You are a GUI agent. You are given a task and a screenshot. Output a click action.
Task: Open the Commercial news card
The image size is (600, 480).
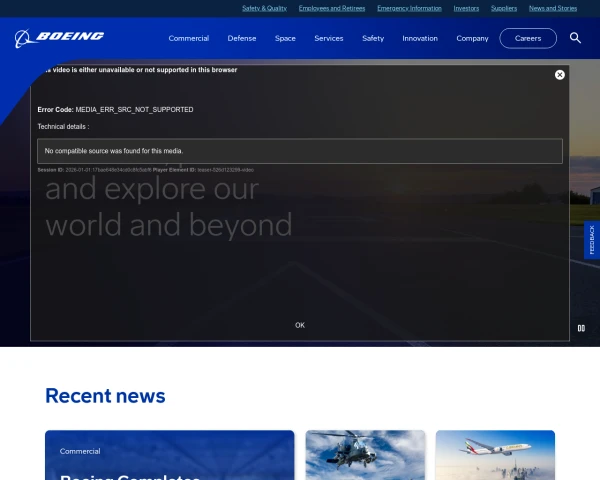(x=170, y=455)
